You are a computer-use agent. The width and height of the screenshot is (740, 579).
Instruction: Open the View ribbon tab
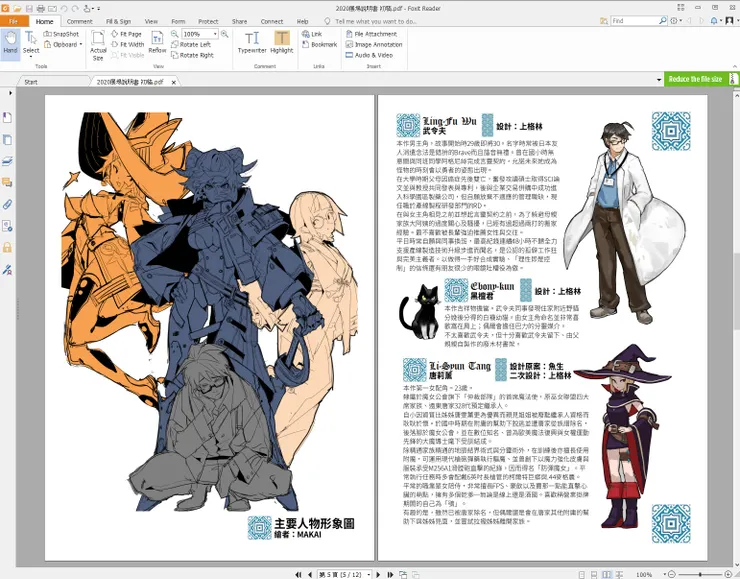click(x=151, y=21)
